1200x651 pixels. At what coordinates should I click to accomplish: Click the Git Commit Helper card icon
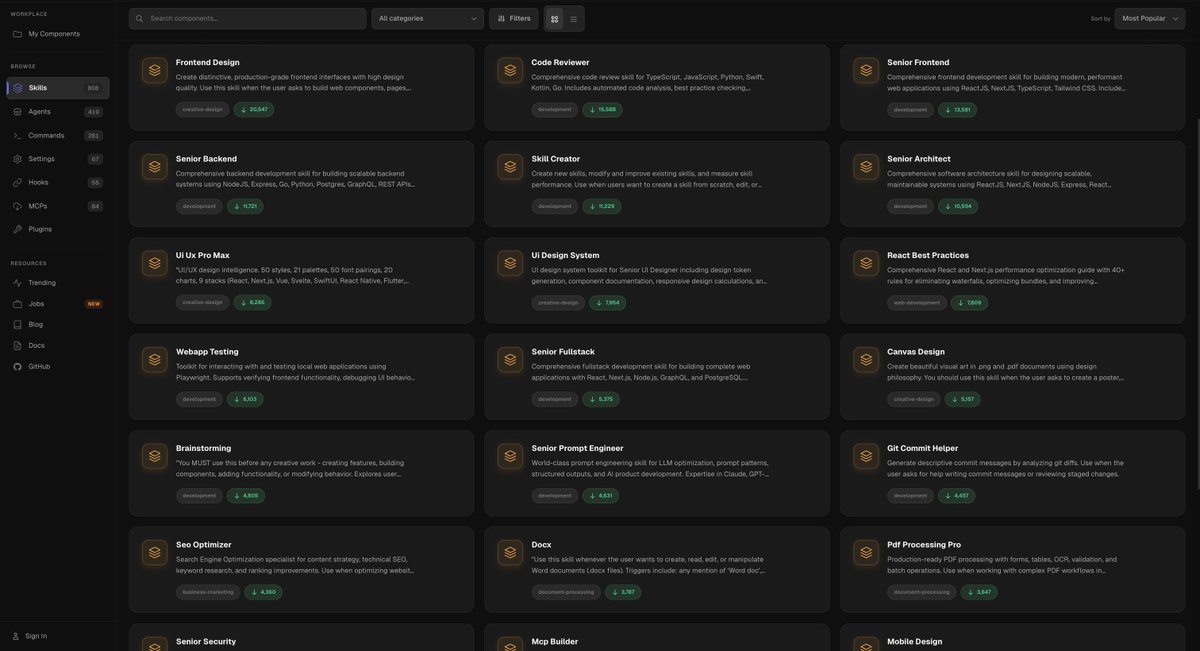coord(866,456)
